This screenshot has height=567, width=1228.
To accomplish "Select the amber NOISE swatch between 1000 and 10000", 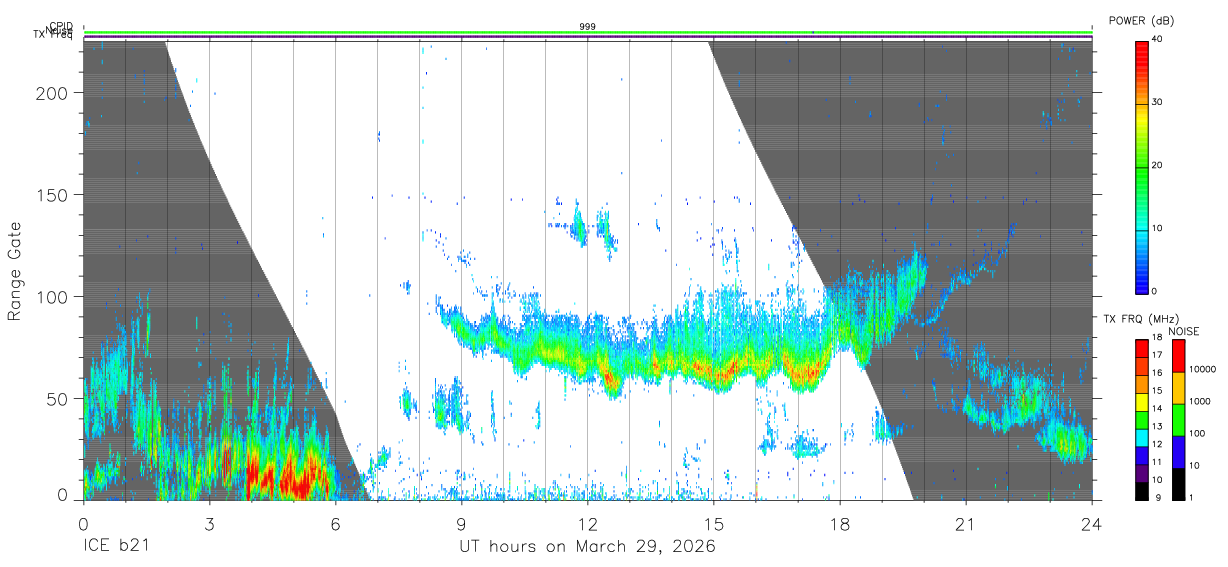I will [1179, 388].
